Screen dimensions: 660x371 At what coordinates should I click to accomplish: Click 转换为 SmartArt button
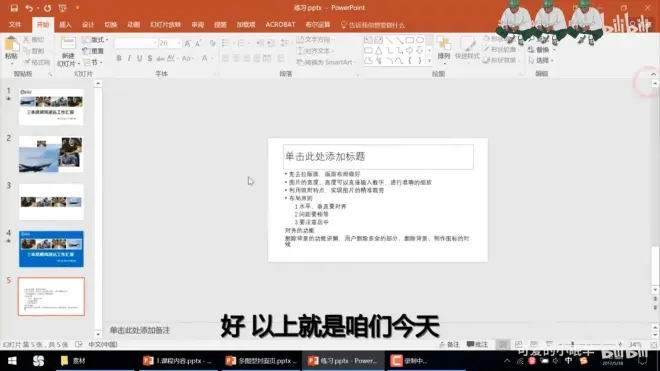[x=325, y=62]
